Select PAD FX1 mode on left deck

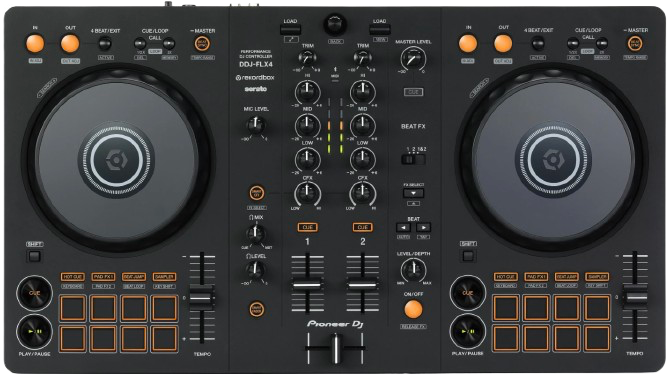103,277
